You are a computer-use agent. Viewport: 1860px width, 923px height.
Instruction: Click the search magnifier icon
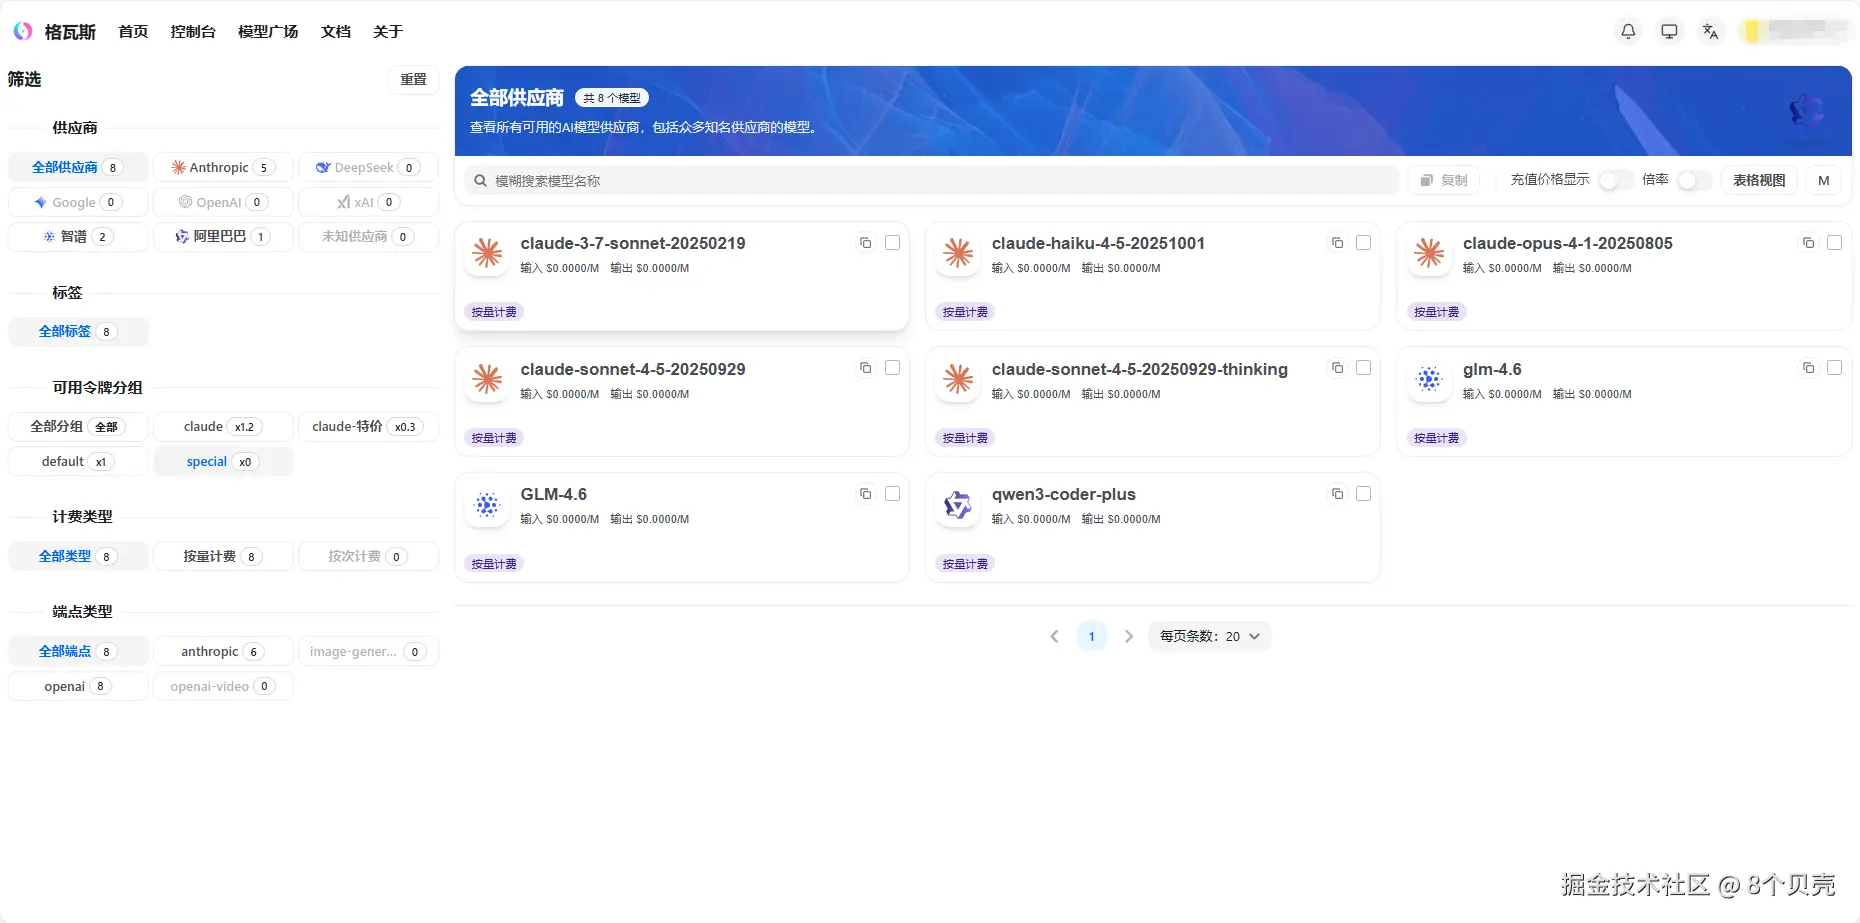481,181
